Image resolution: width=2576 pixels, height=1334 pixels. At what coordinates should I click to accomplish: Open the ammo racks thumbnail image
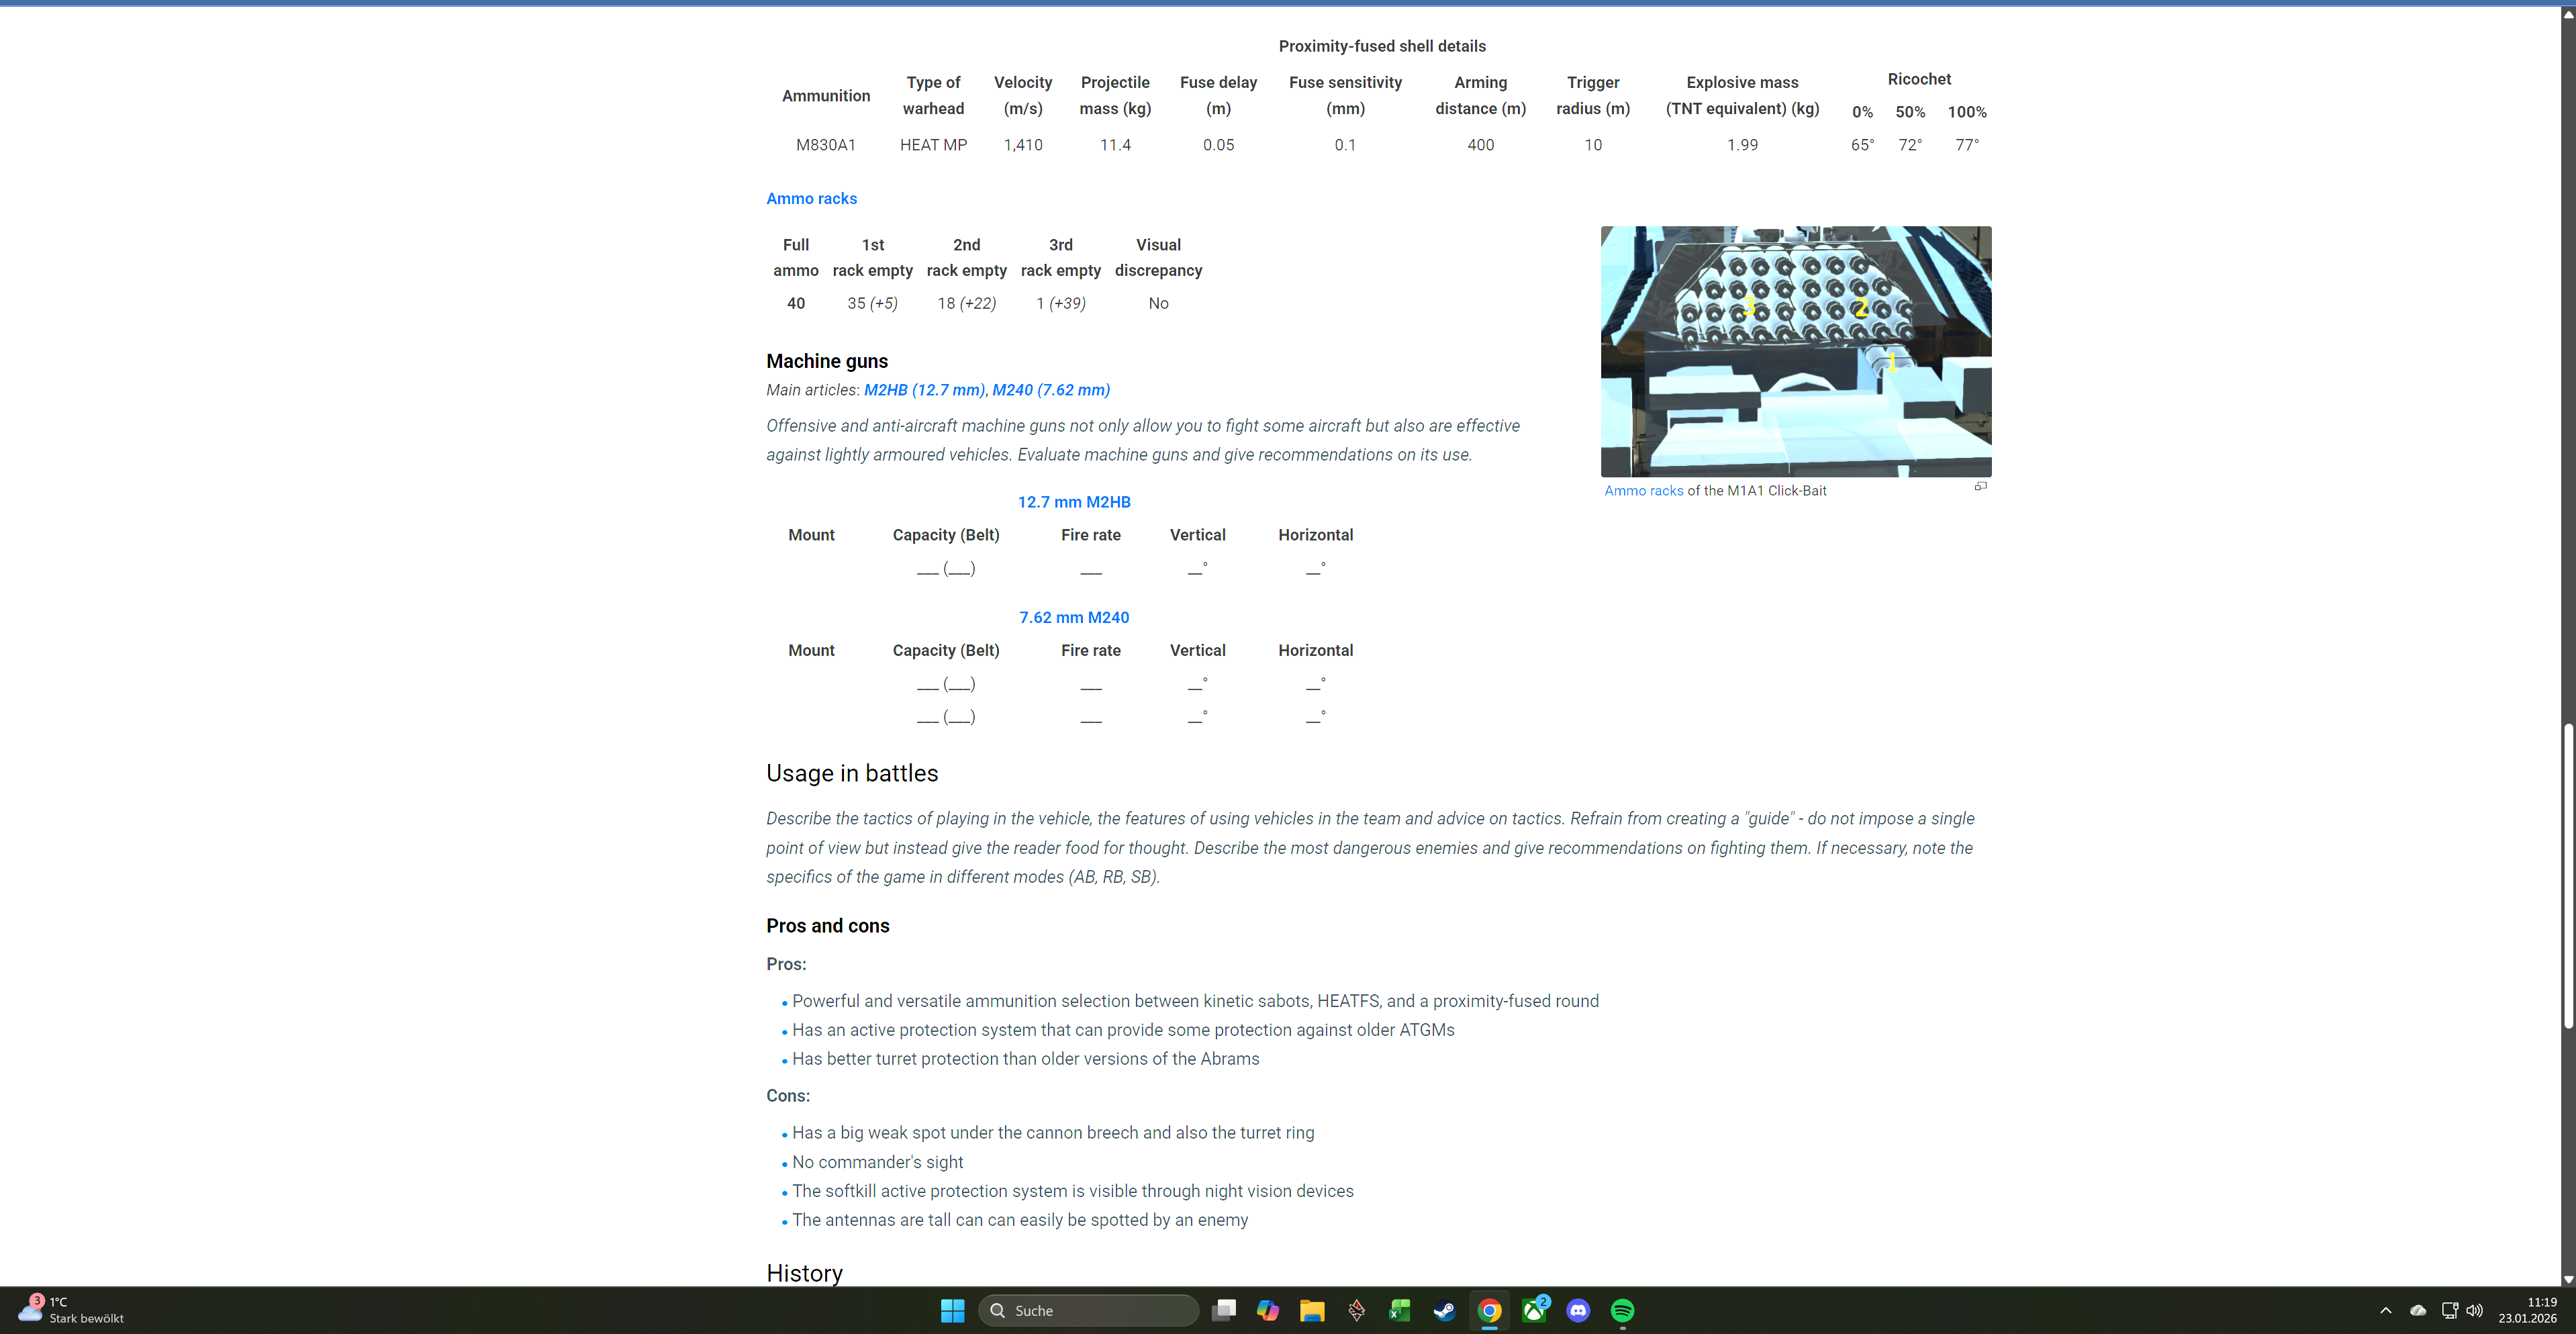coord(1795,351)
